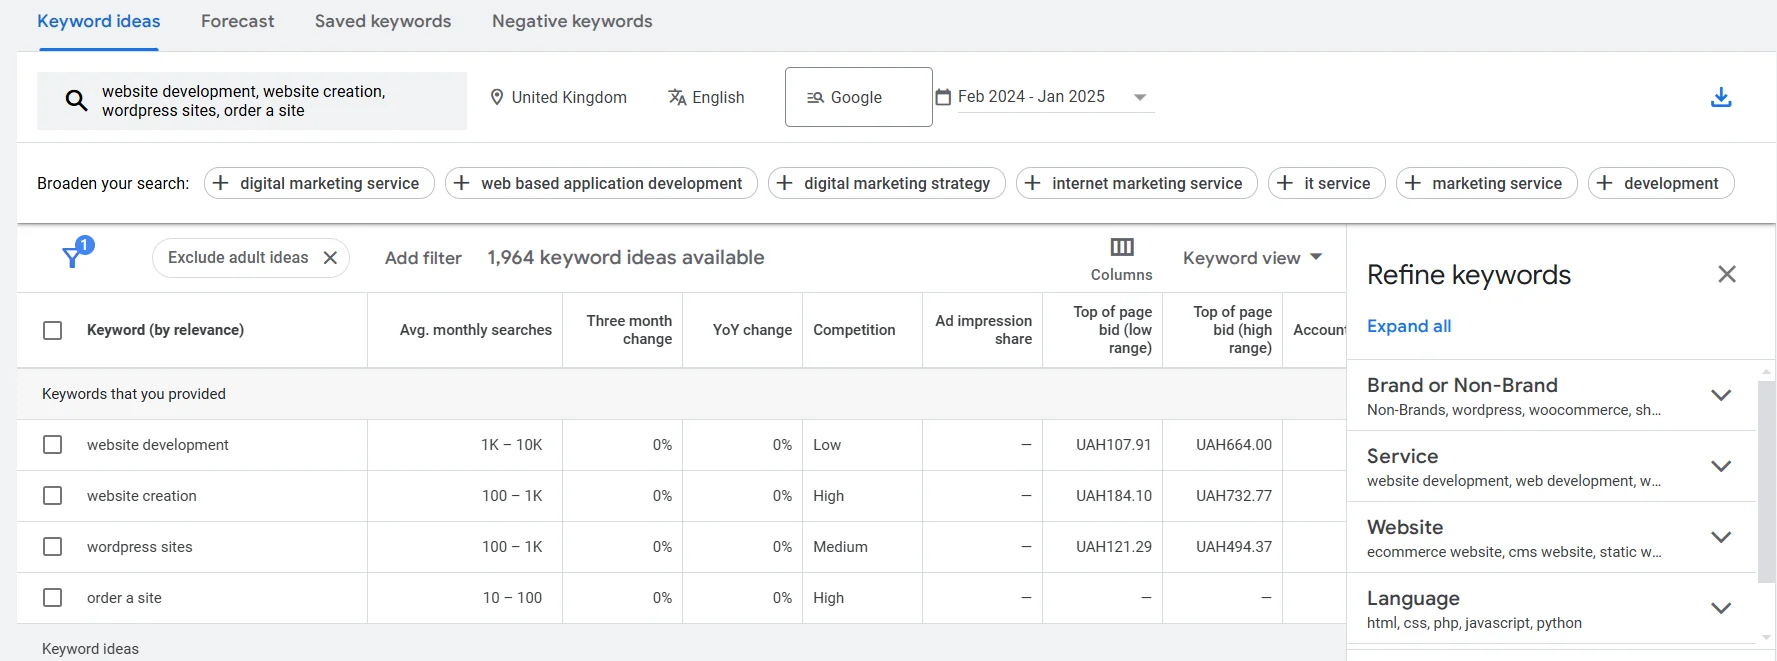Expand the Brand or Non-Brand section
Image resolution: width=1777 pixels, height=661 pixels.
point(1721,395)
